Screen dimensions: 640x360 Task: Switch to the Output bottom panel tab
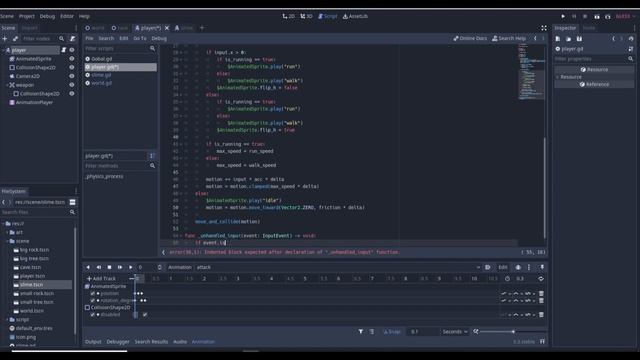click(93, 342)
